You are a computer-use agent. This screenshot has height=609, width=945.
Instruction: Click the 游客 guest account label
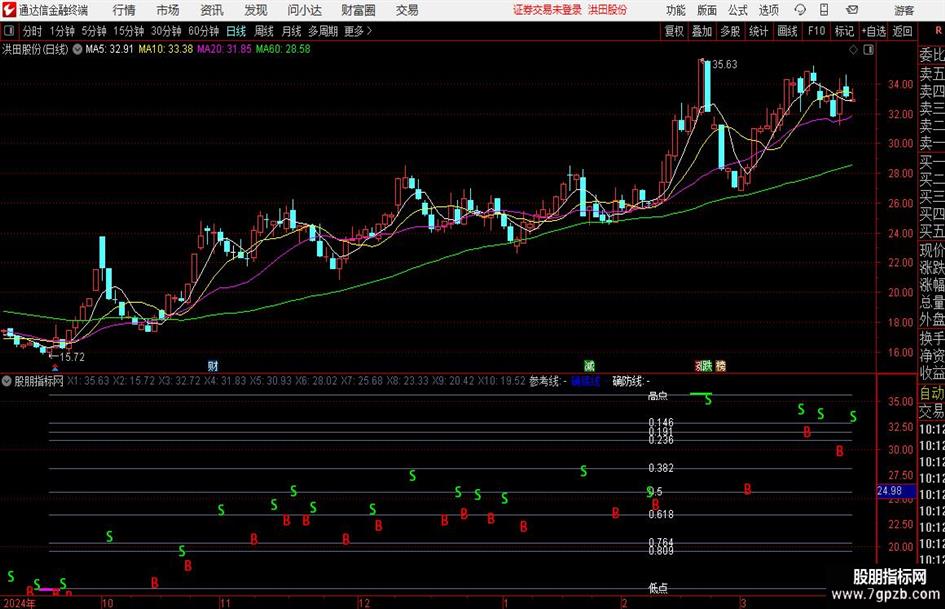click(904, 10)
